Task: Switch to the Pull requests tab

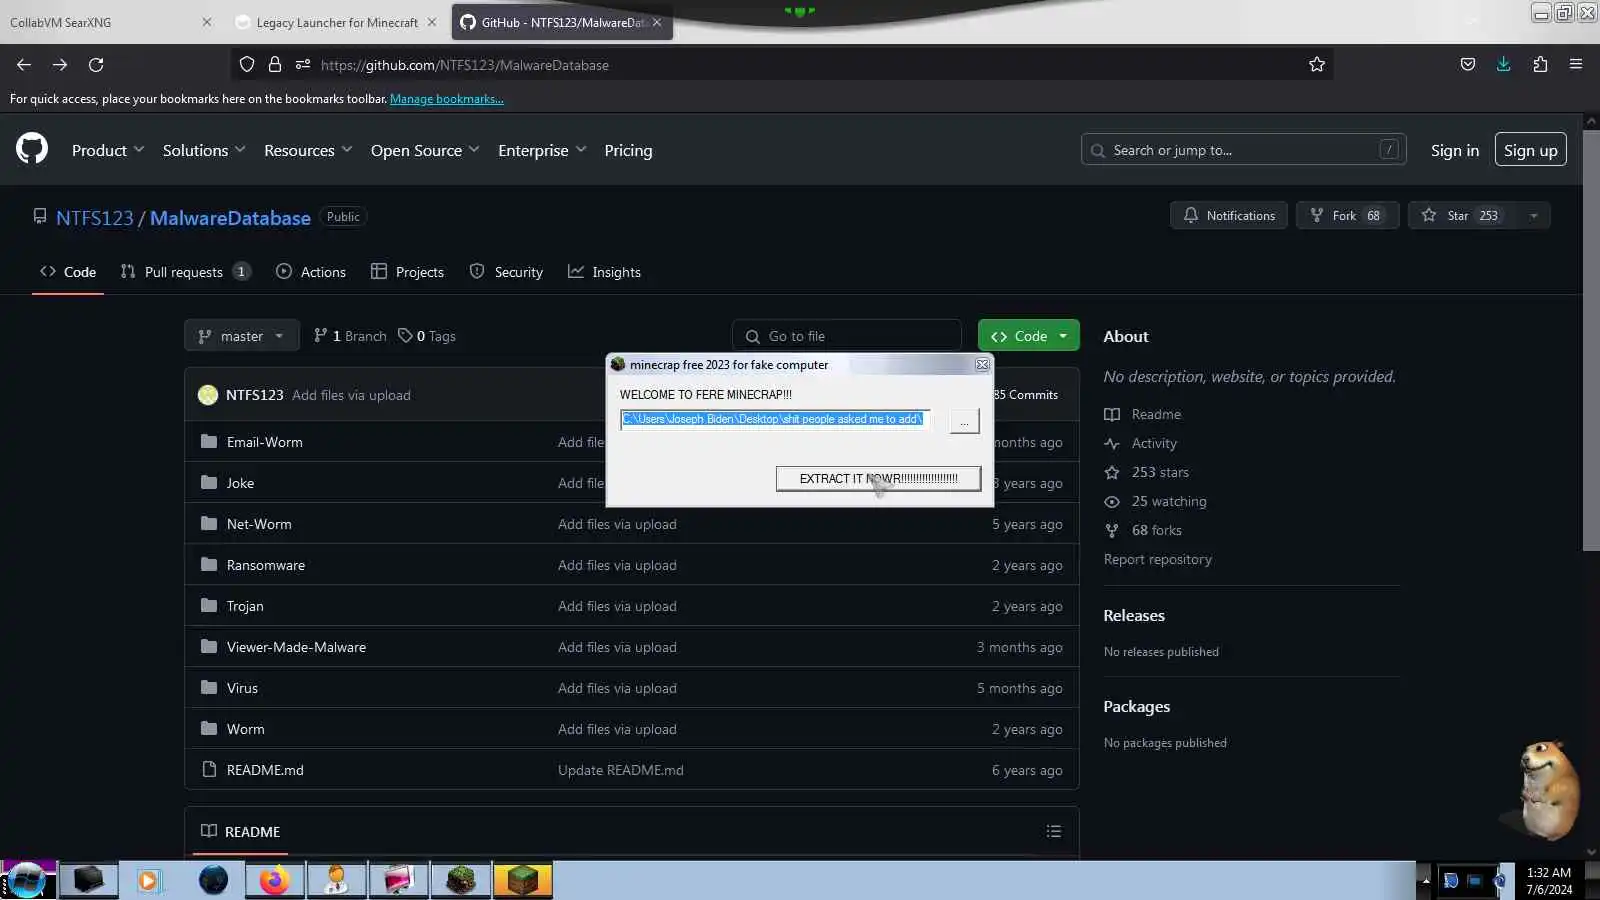Action: (186, 272)
